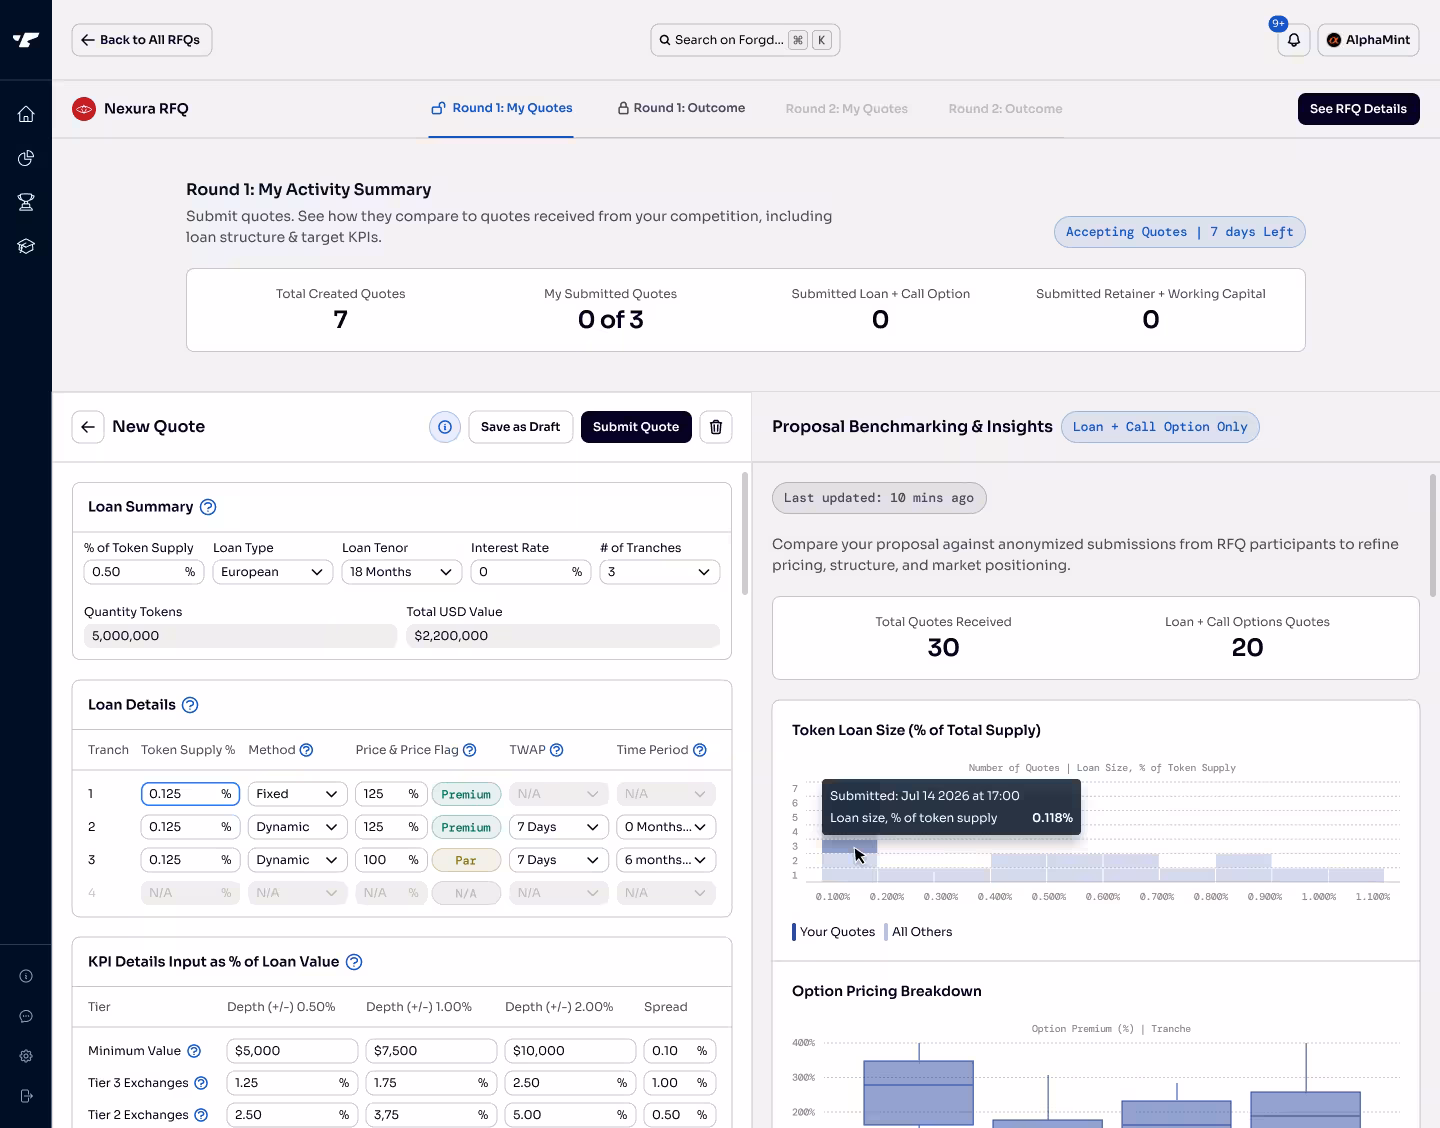
Task: Click Tier 2 Exchanges depth 2.00% field 5.00
Action: coord(570,1115)
